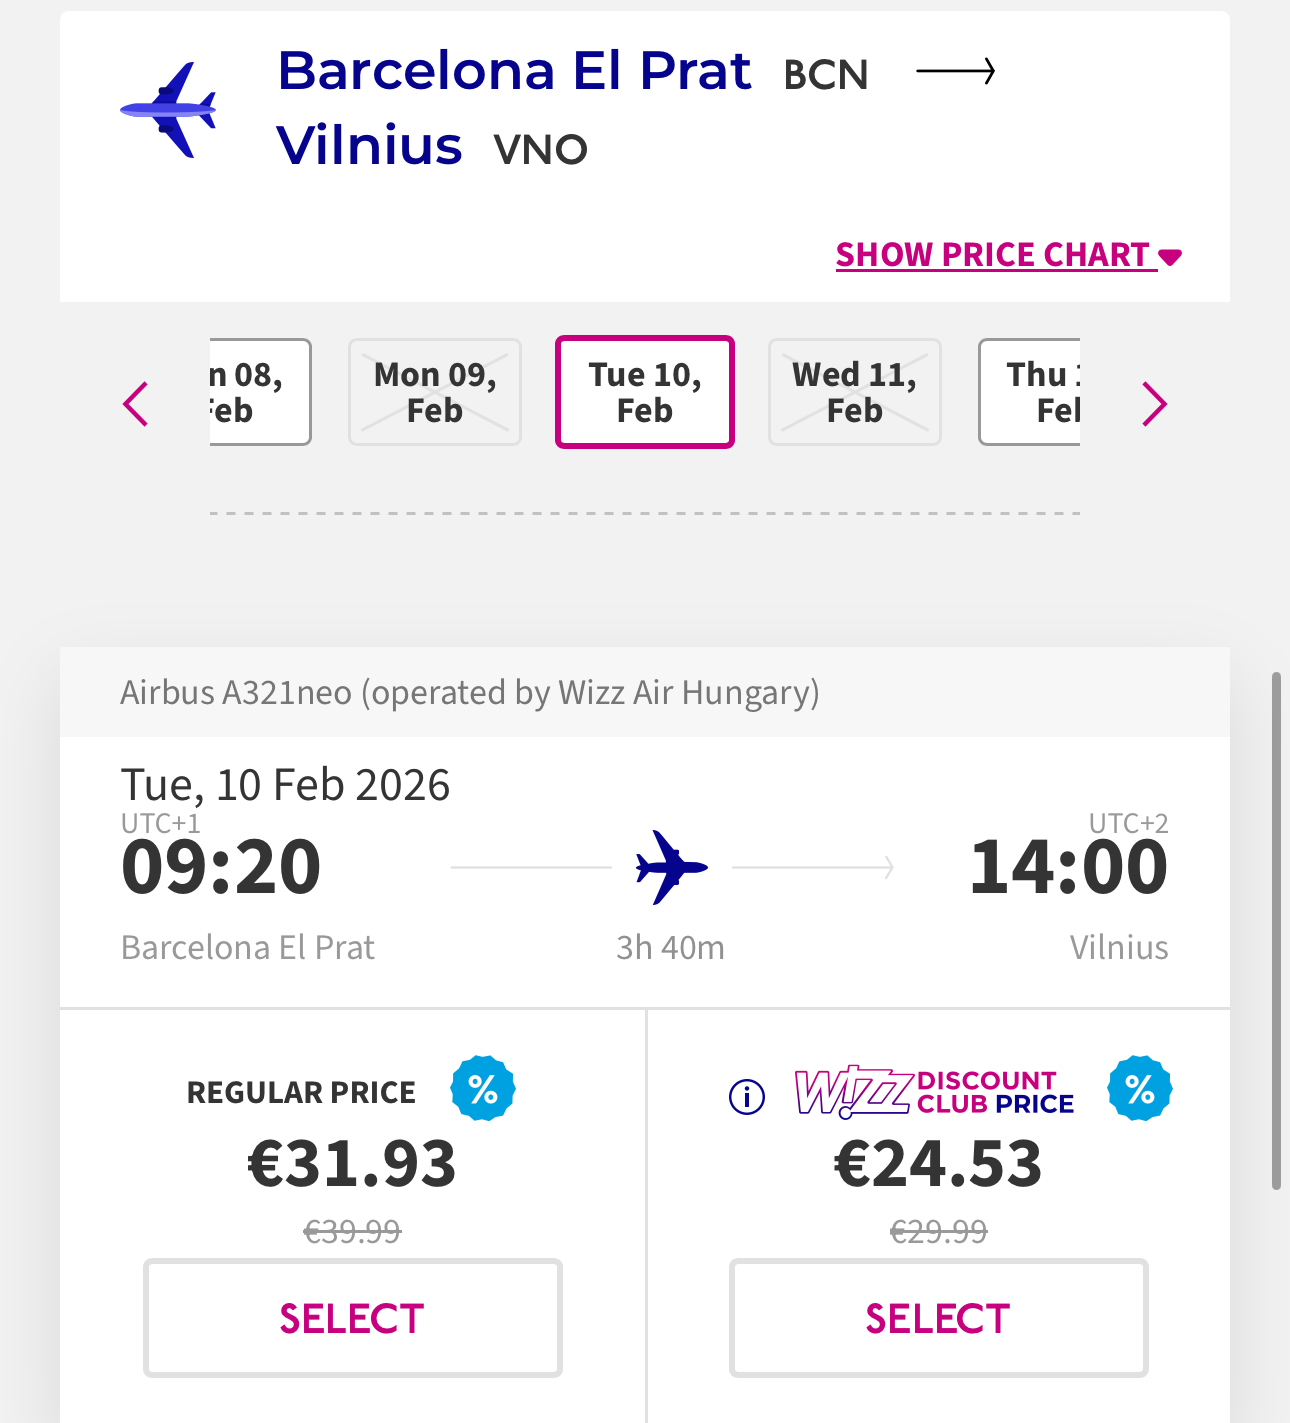The image size is (1290, 1423).
Task: Select the Discount Club €24.53 fare
Action: (x=938, y=1318)
